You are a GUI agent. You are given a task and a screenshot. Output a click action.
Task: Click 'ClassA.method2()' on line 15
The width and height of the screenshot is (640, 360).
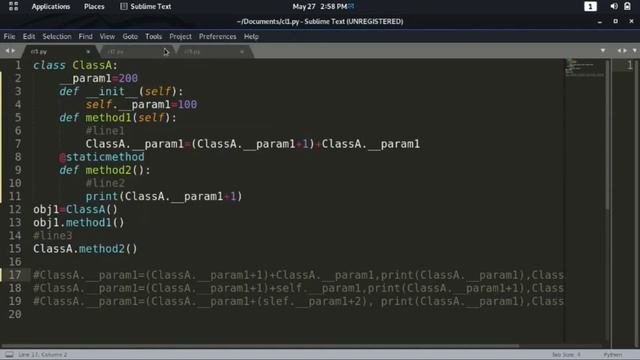(85, 249)
